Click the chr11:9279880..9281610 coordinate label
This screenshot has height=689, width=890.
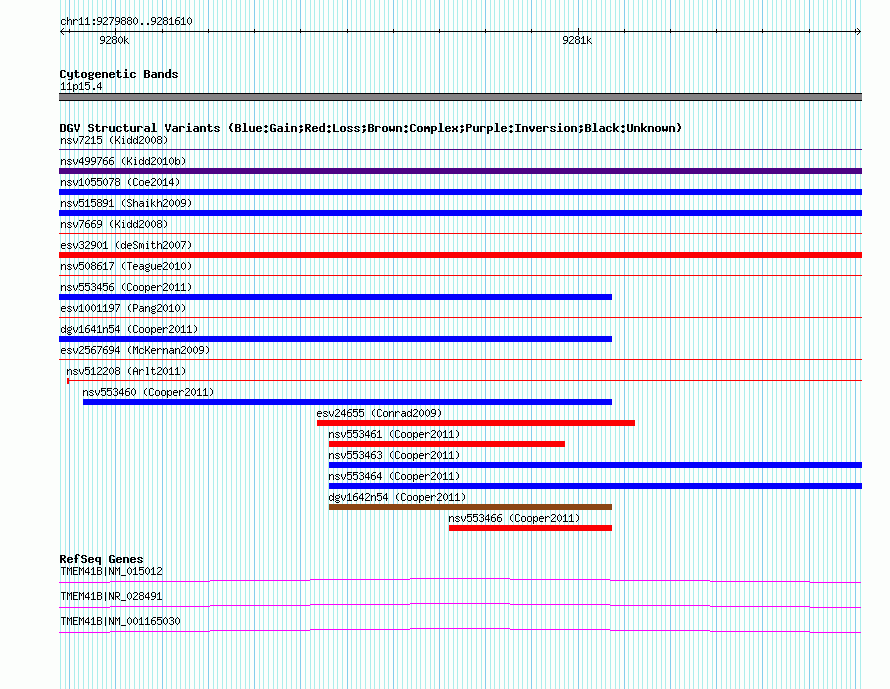pos(126,21)
